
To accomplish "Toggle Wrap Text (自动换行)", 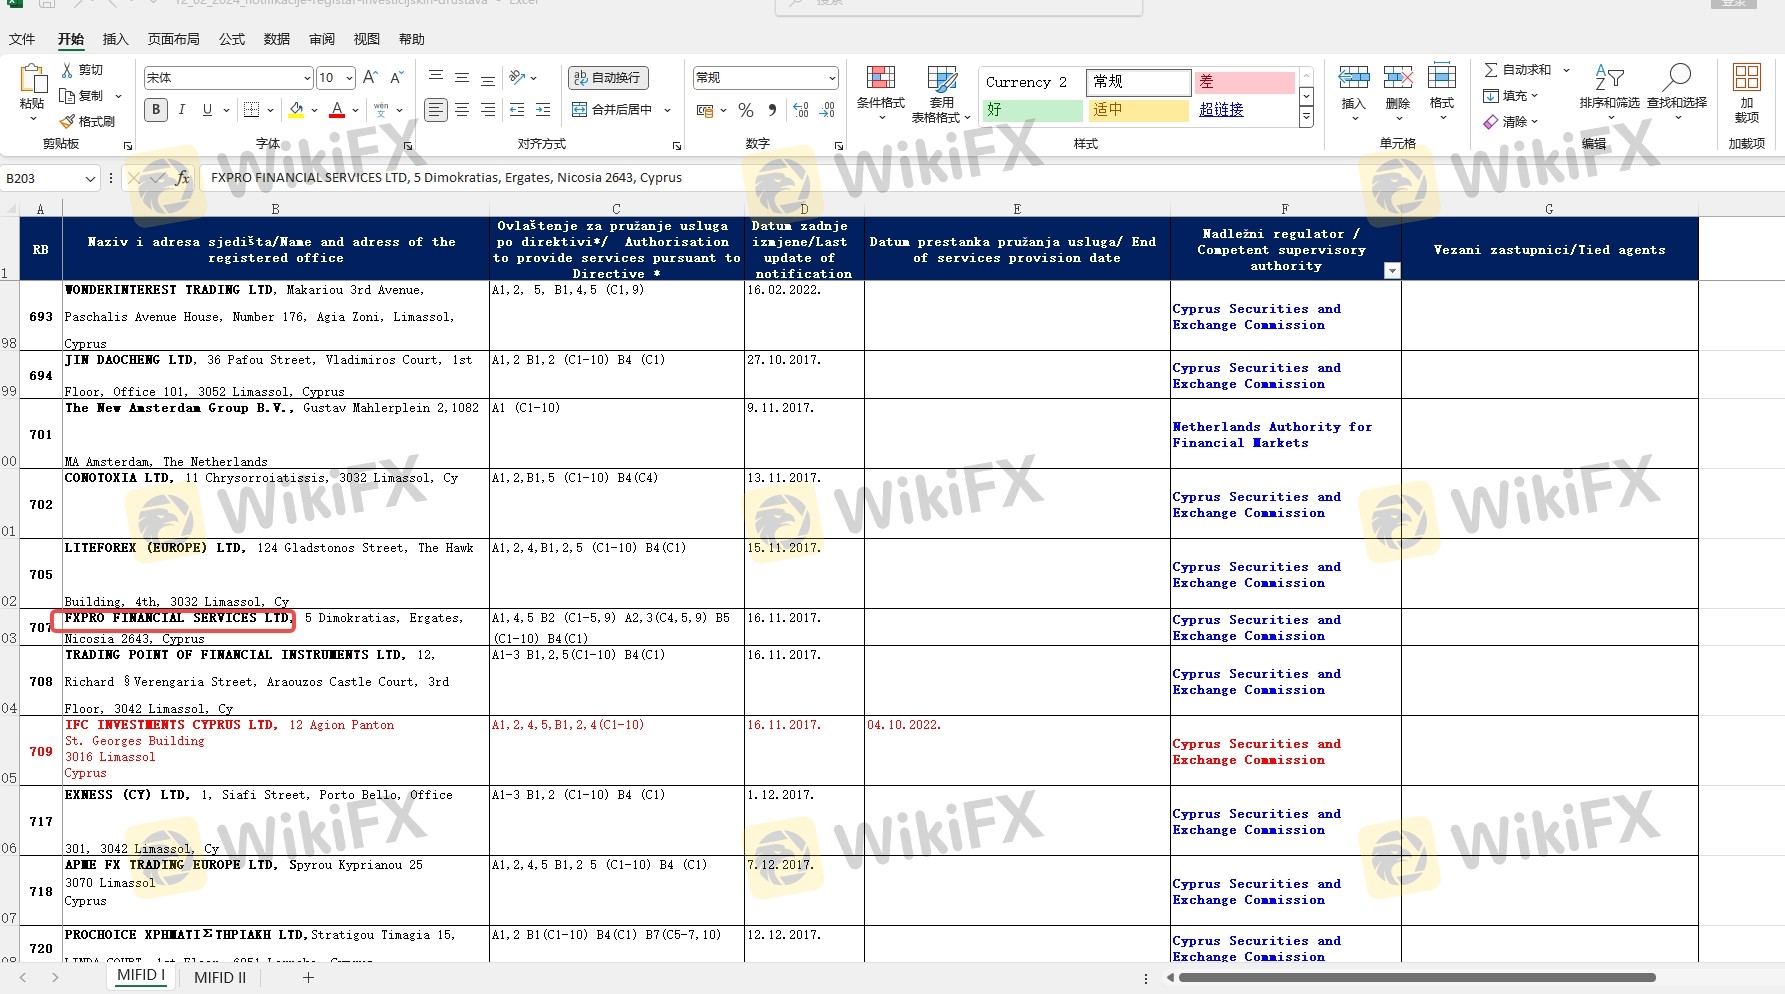I will click(x=608, y=78).
